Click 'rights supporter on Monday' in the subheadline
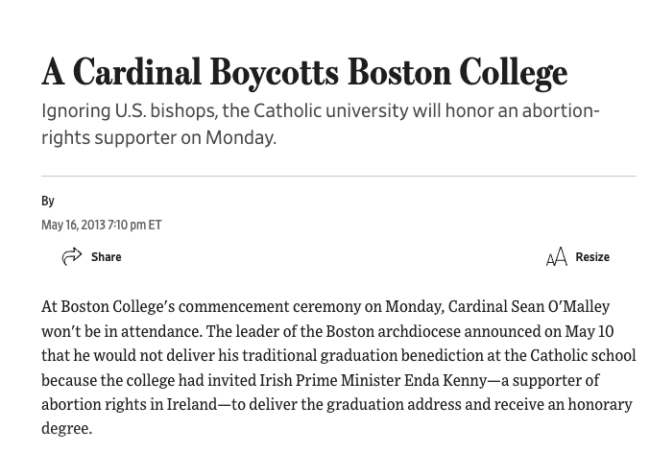The height and width of the screenshot is (453, 650). tap(157, 138)
